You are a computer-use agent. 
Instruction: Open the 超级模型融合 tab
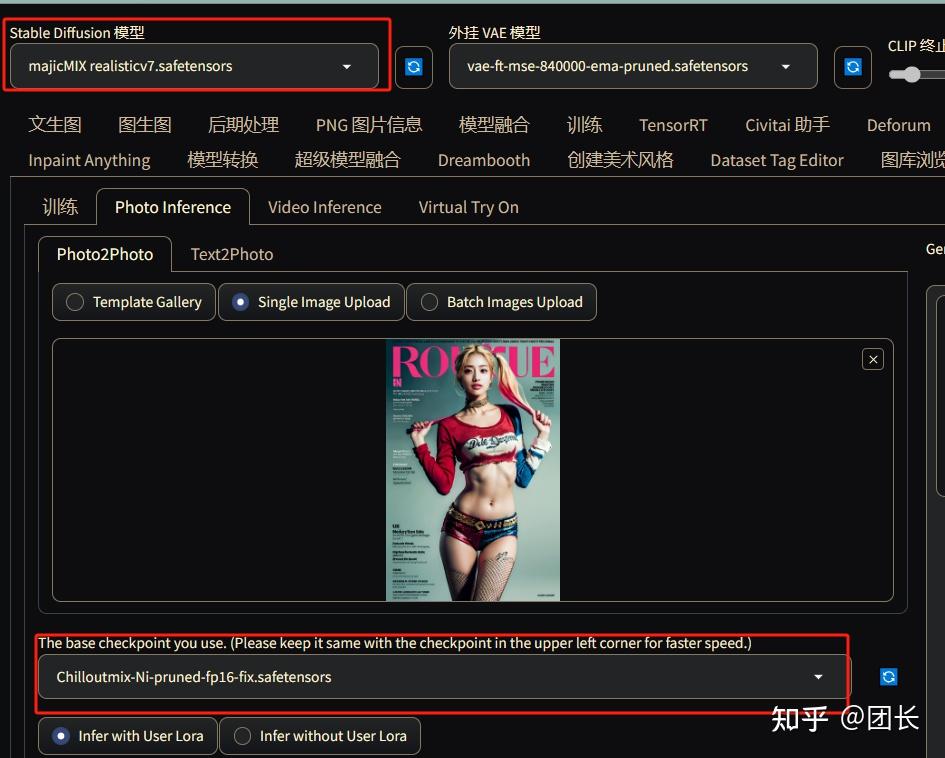[347, 160]
